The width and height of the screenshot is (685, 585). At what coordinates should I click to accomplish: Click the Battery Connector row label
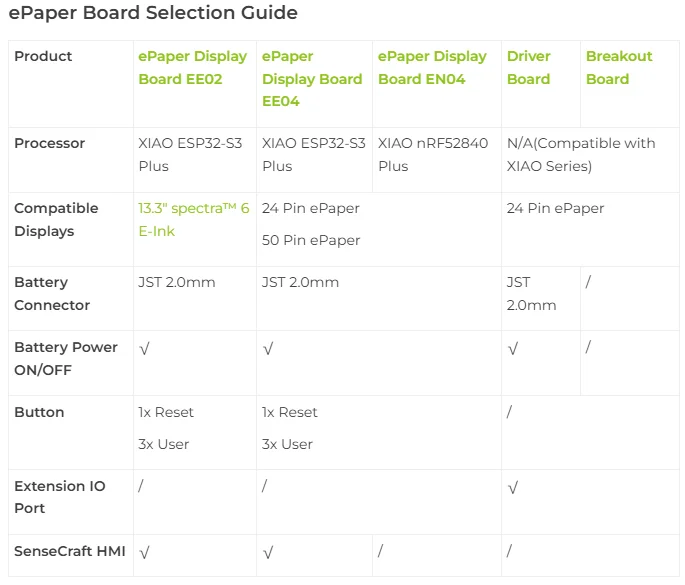pos(52,294)
